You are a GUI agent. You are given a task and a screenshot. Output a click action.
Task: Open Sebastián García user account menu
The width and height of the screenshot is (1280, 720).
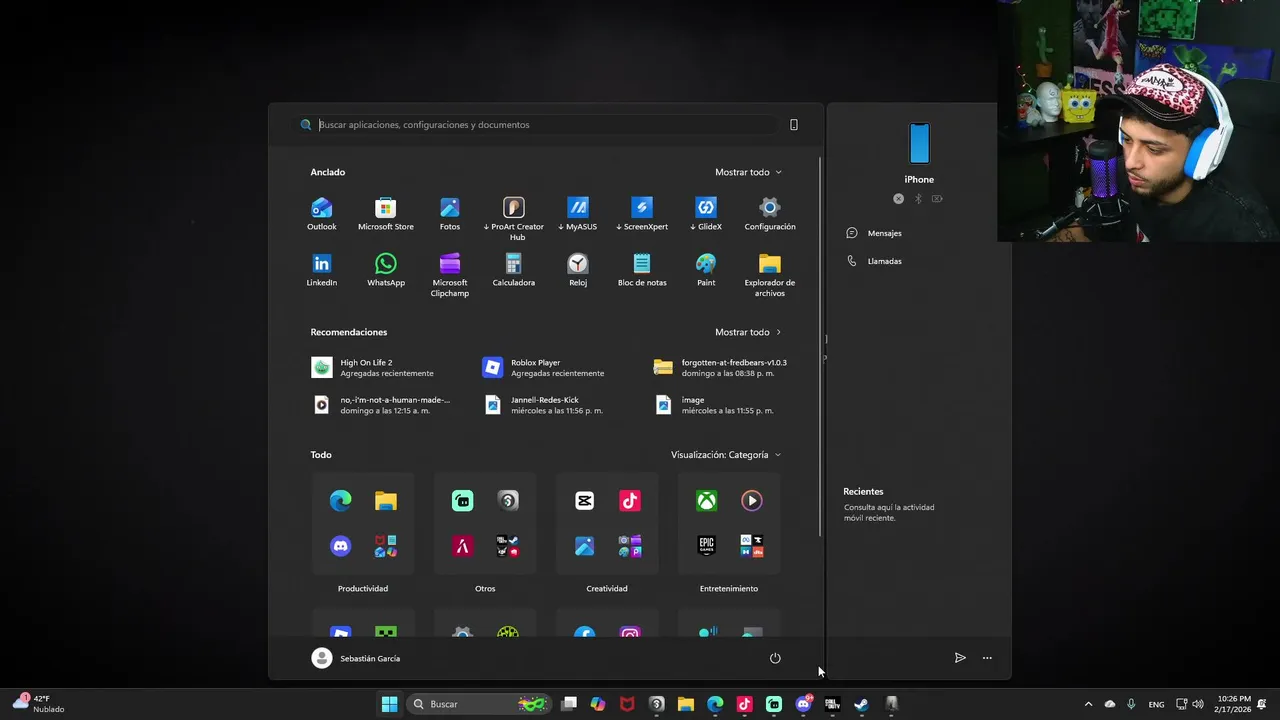(356, 658)
